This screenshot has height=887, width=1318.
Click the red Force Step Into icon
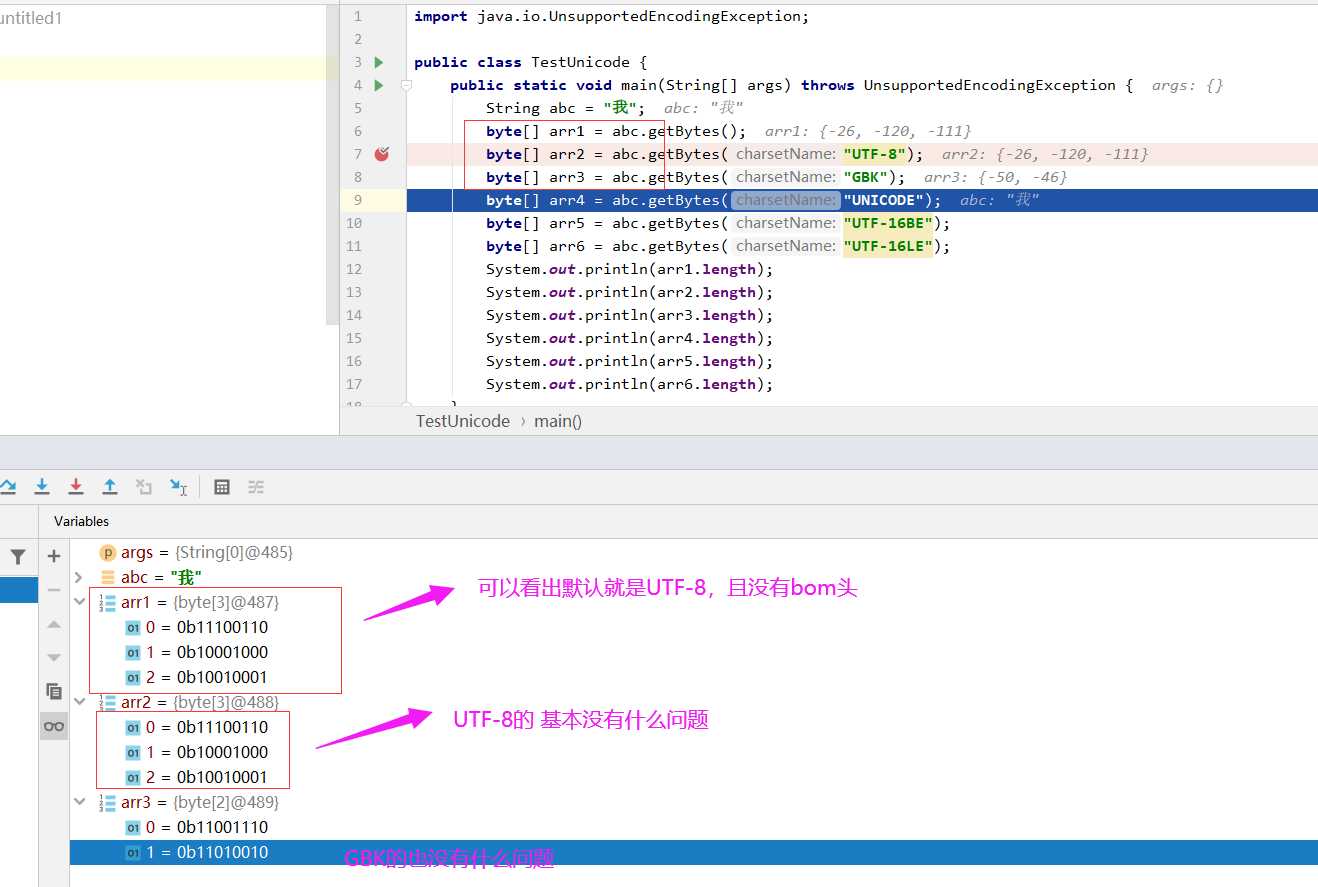pos(76,487)
